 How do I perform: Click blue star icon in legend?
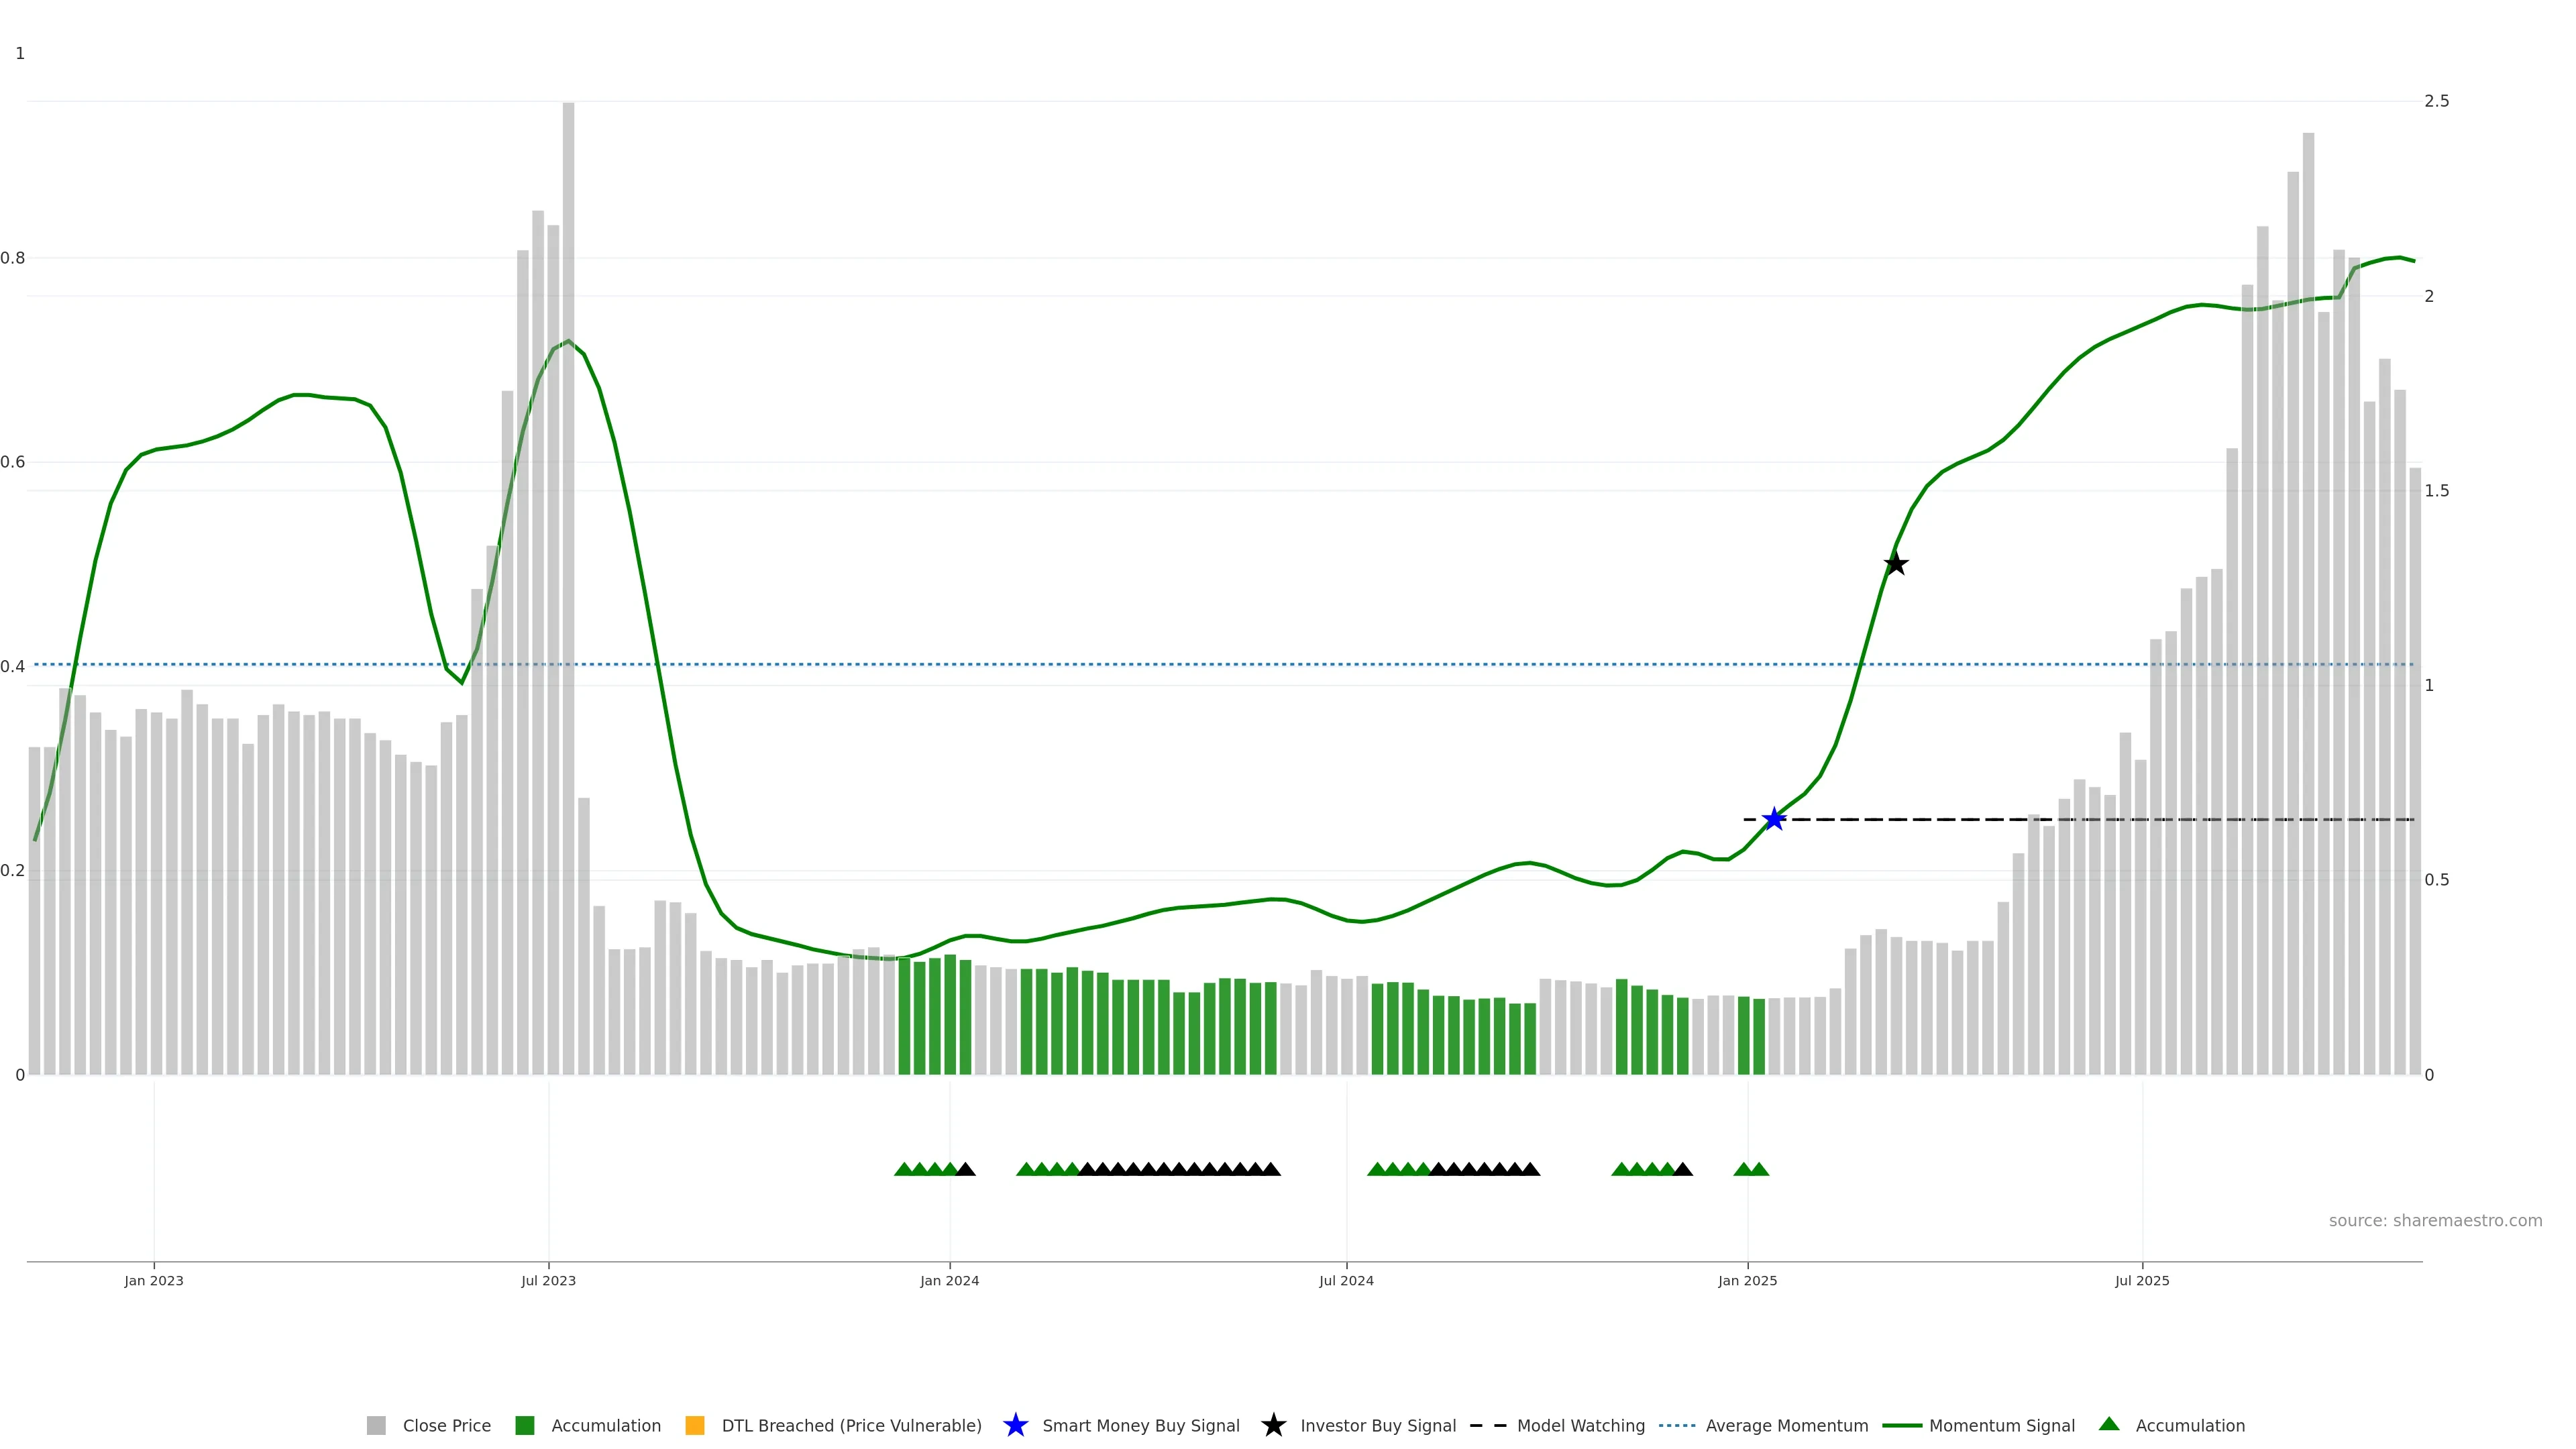(1015, 1425)
